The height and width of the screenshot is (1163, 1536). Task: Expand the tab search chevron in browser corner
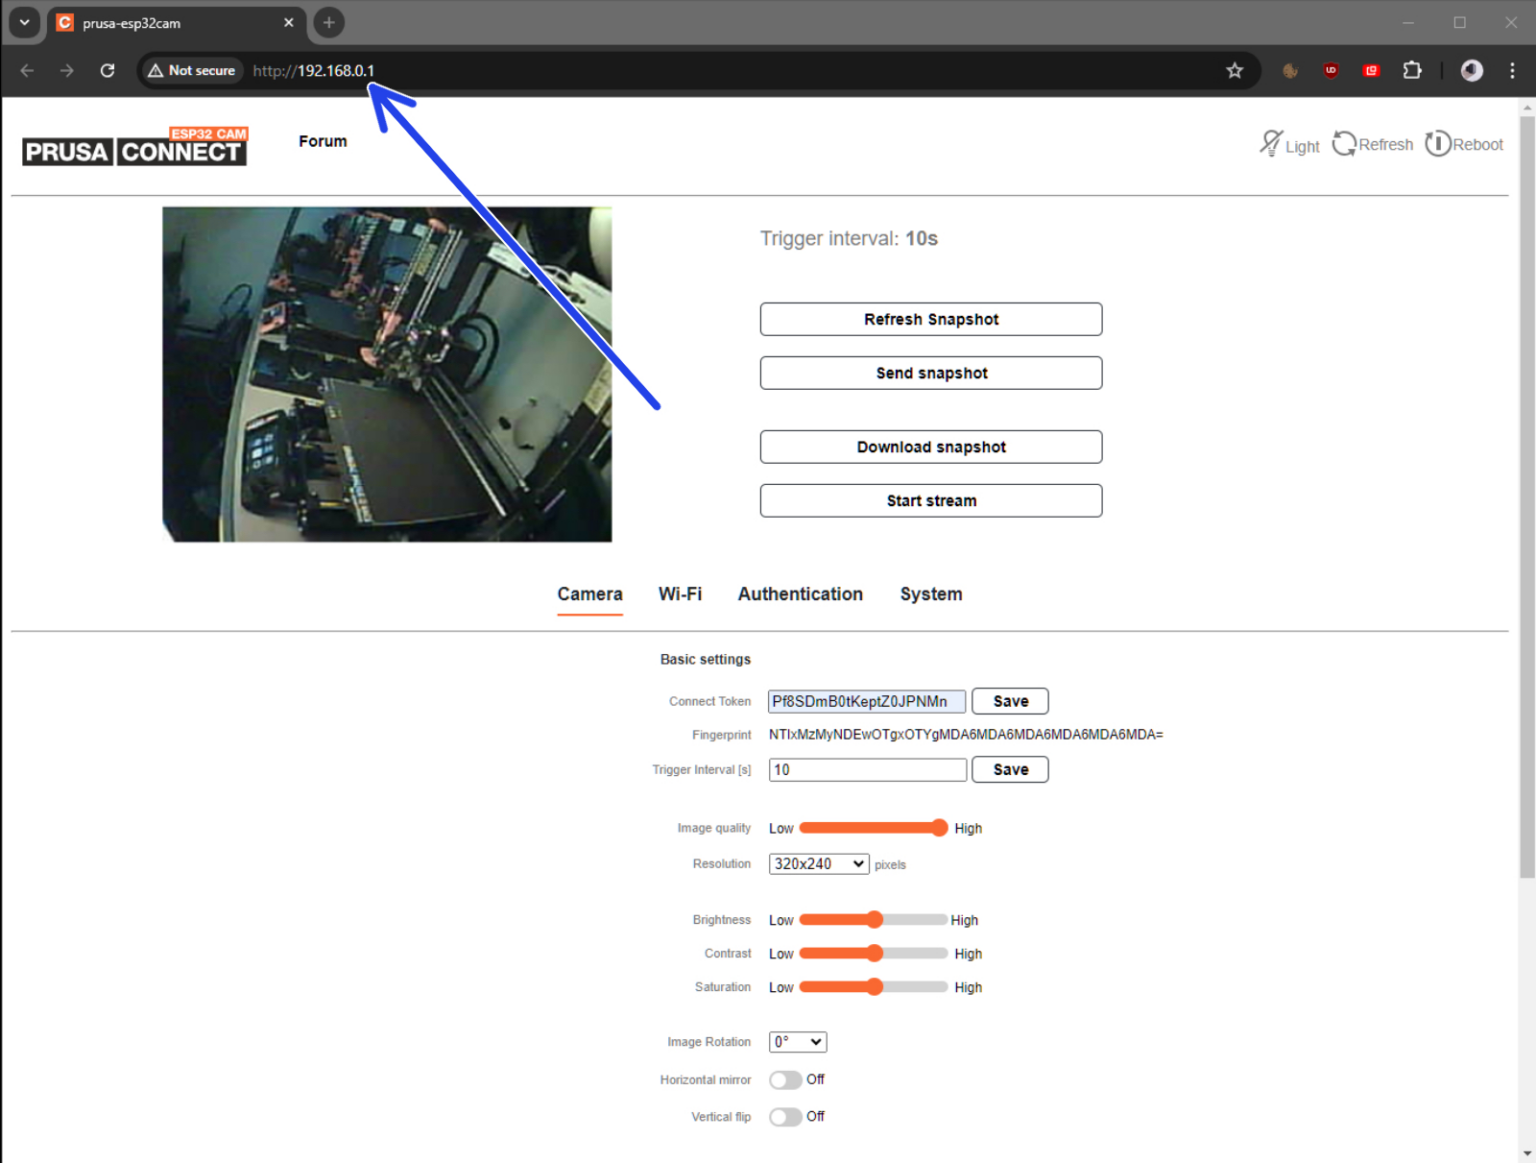coord(24,22)
